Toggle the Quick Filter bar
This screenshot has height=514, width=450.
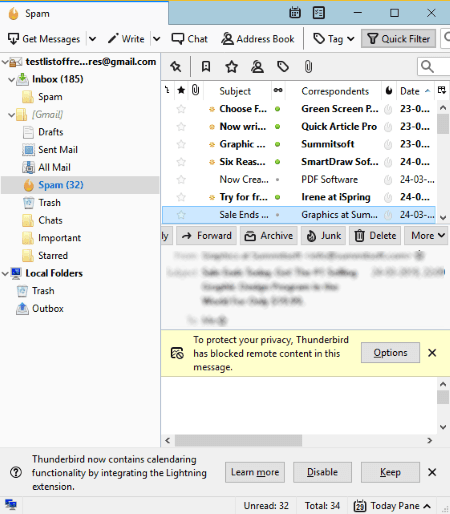tap(398, 39)
